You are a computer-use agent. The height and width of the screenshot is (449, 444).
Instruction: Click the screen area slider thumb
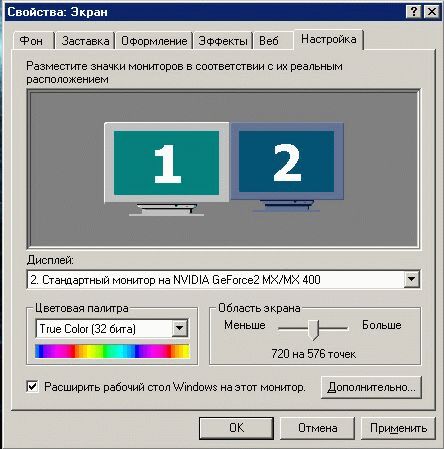(x=313, y=330)
